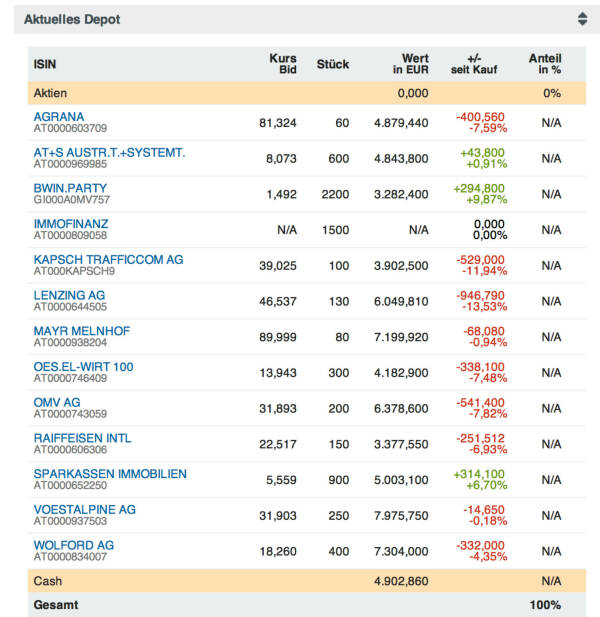600x617 pixels.
Task: Select KAPSCH TRAFFICCOM AG link
Action: 108,259
